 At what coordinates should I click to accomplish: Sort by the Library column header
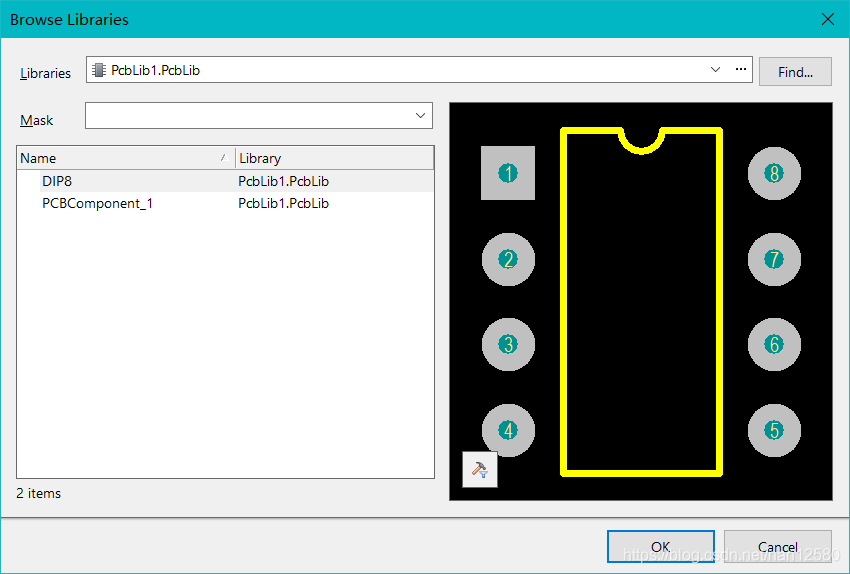[x=334, y=158]
